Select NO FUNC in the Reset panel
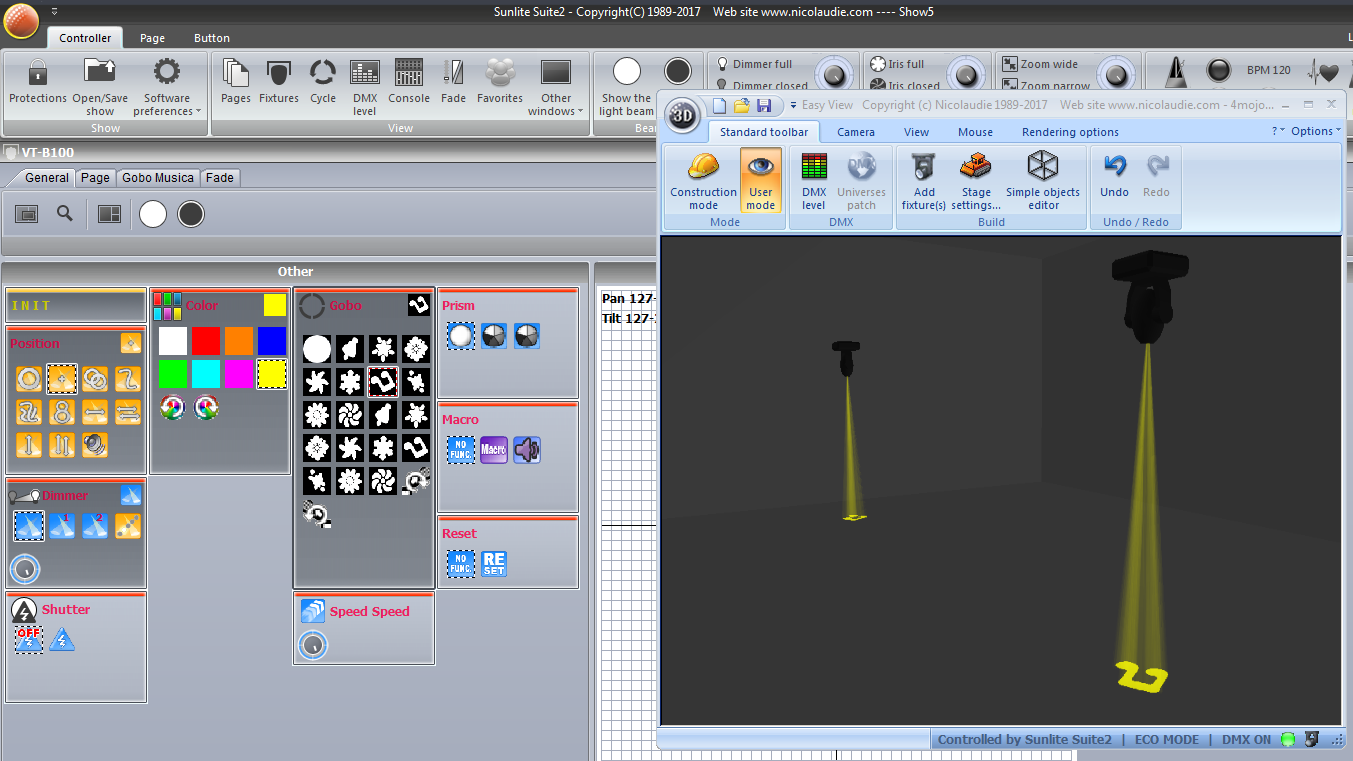Image resolution: width=1353 pixels, height=761 pixels. (x=461, y=564)
